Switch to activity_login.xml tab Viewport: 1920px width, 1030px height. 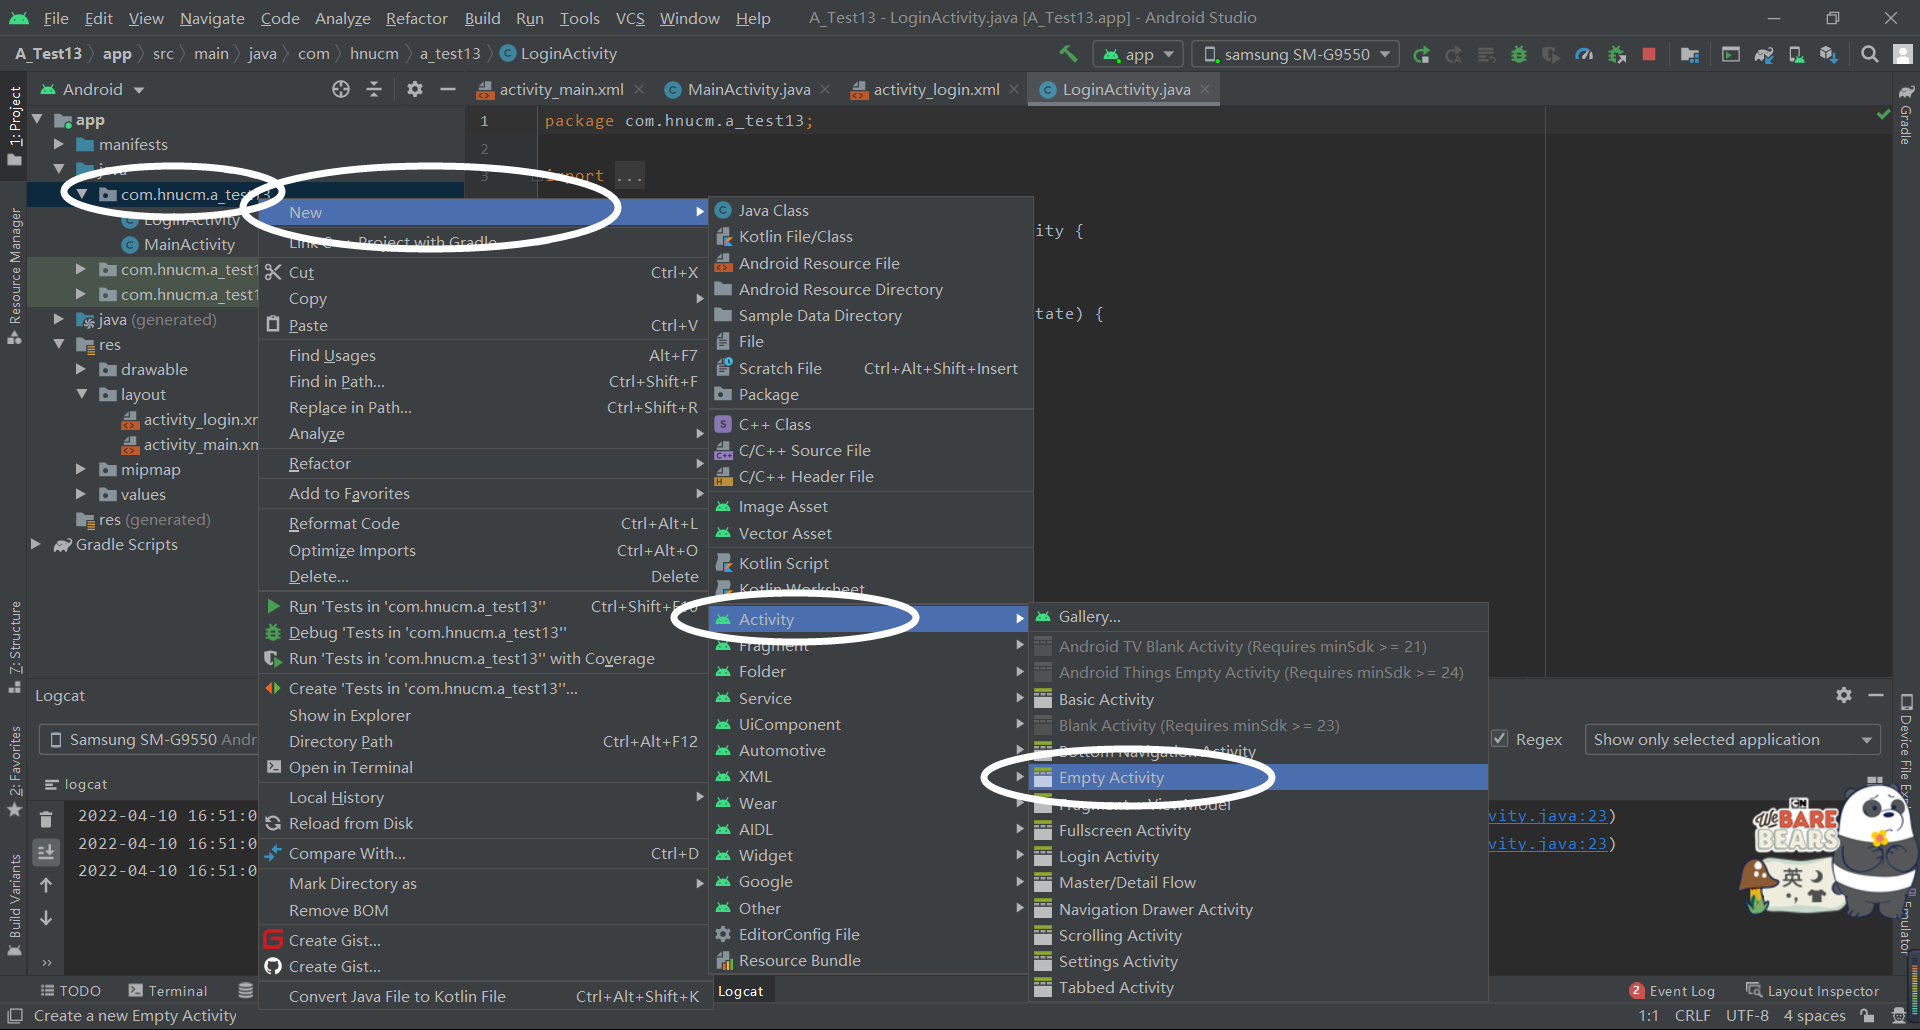click(x=935, y=89)
